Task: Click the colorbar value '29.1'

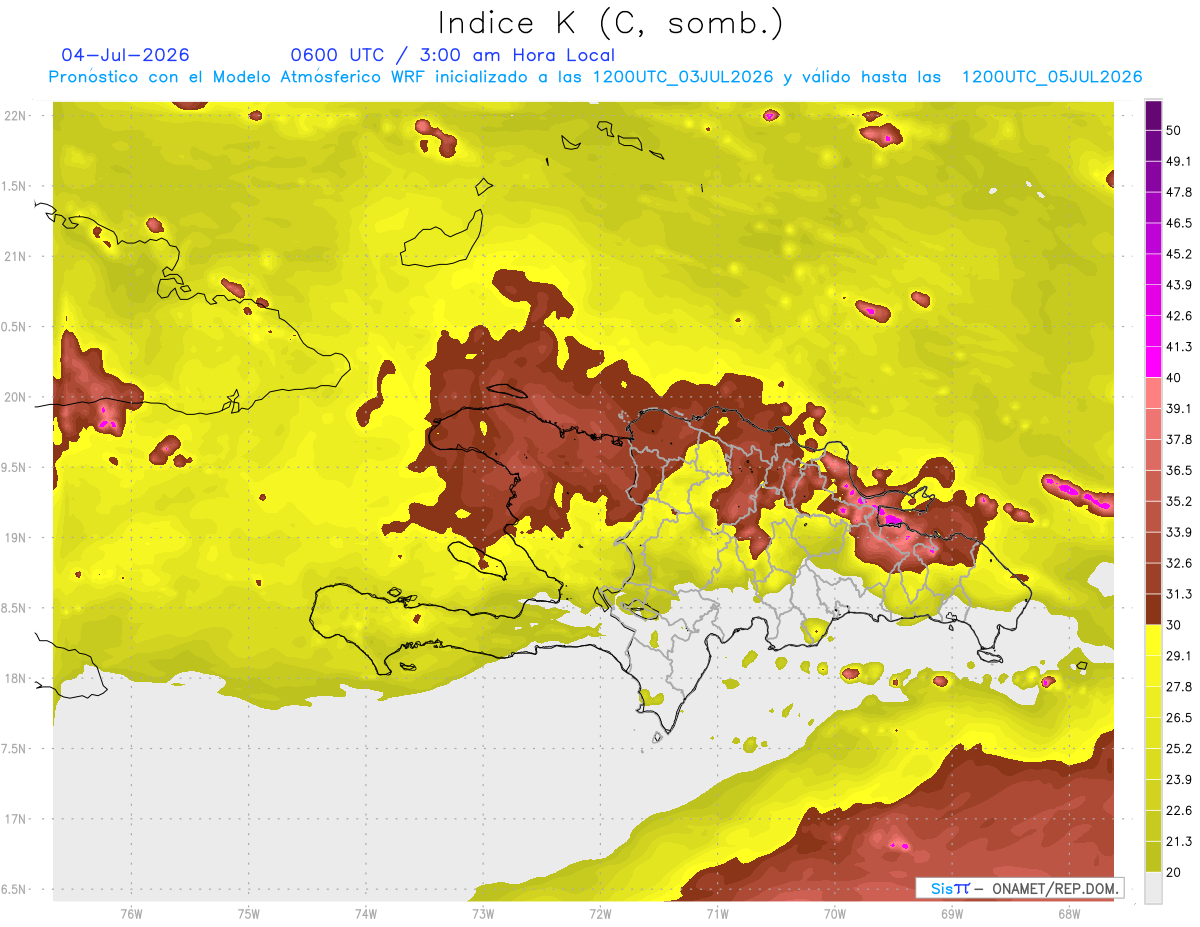Action: pyautogui.click(x=1179, y=656)
